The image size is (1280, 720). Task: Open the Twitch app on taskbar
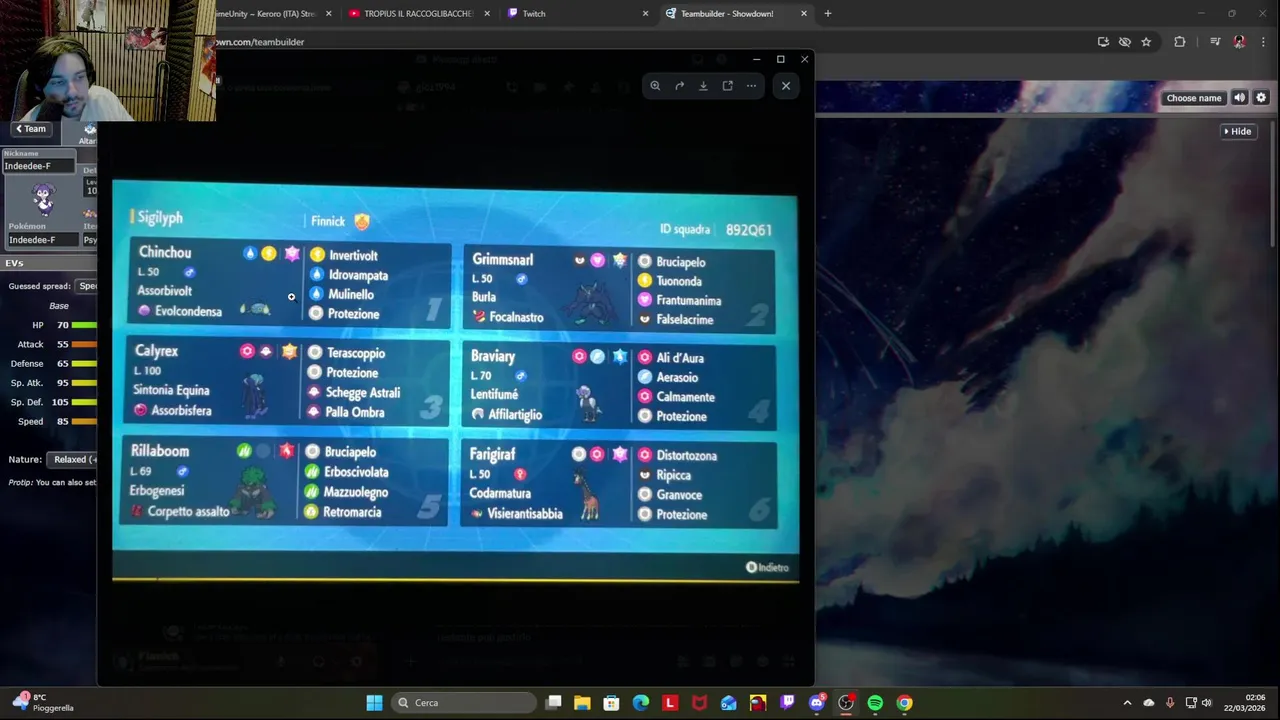[787, 703]
